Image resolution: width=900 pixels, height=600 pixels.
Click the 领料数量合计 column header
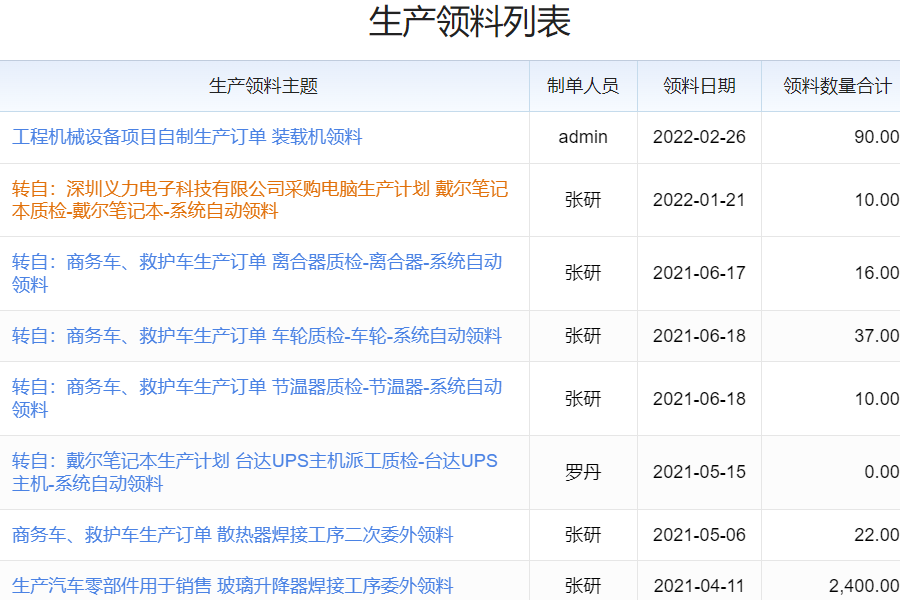pyautogui.click(x=836, y=86)
